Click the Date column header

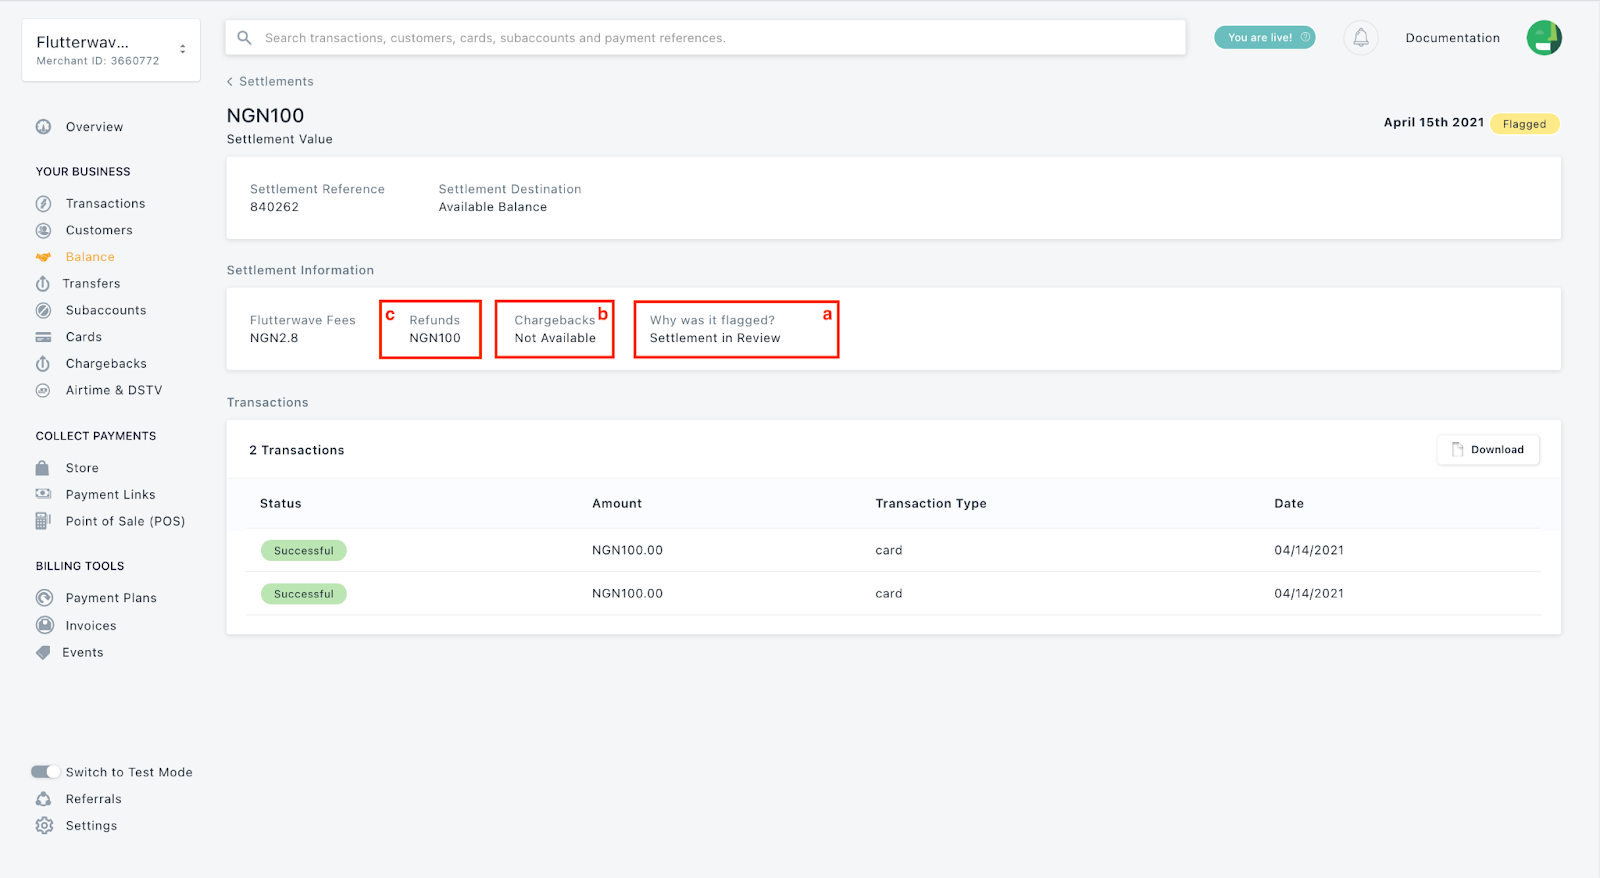coord(1289,504)
